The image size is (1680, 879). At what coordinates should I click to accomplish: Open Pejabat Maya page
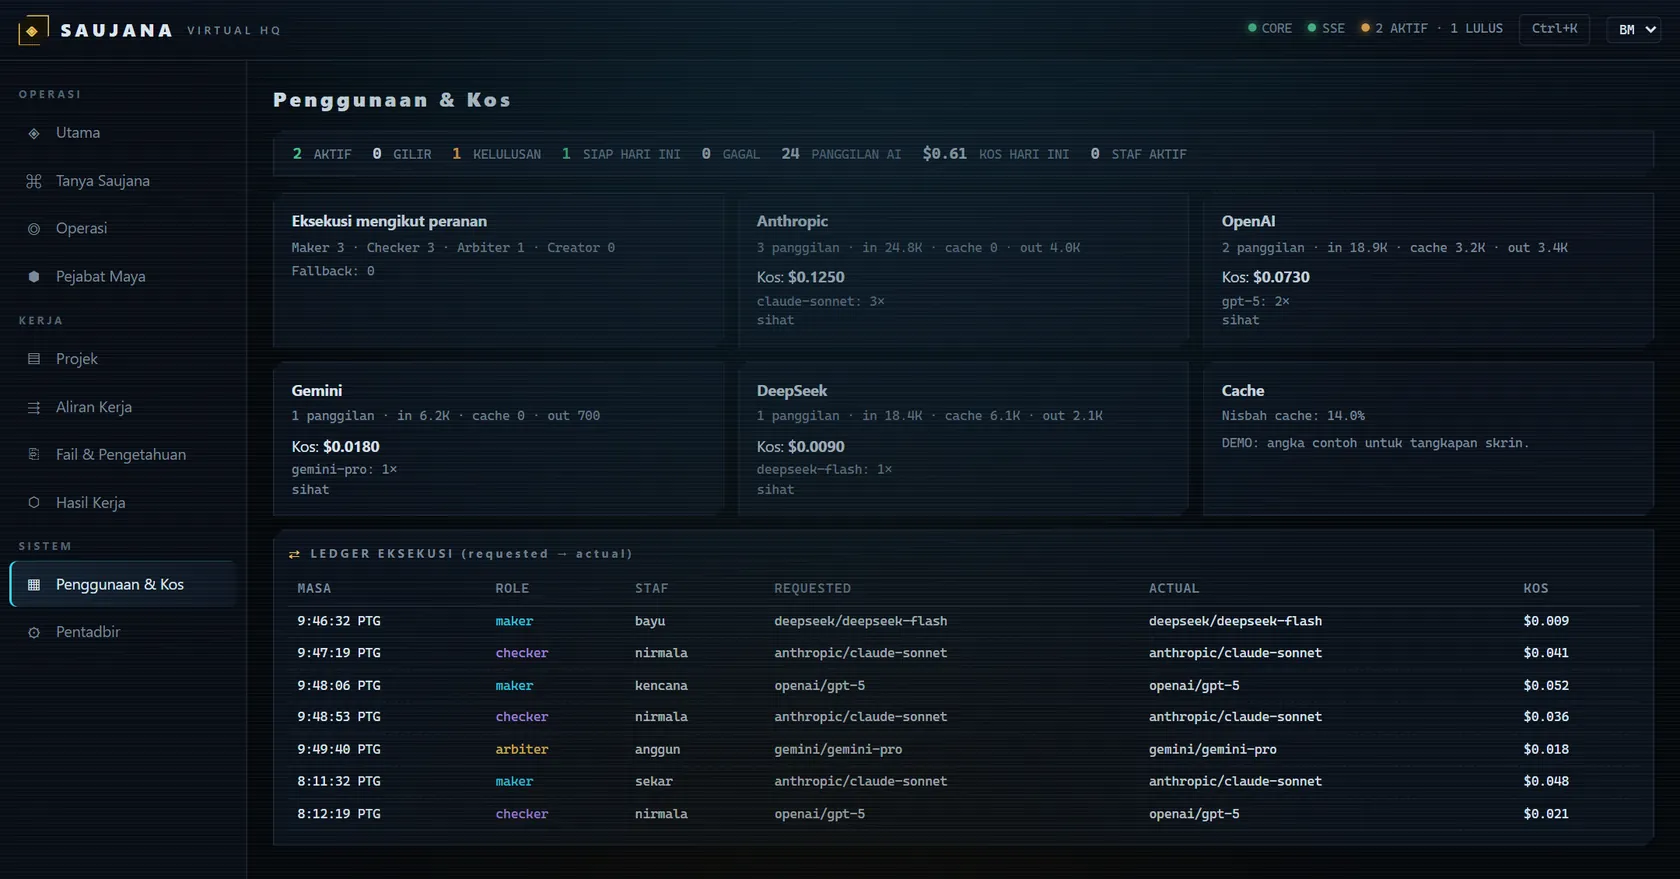point(123,277)
